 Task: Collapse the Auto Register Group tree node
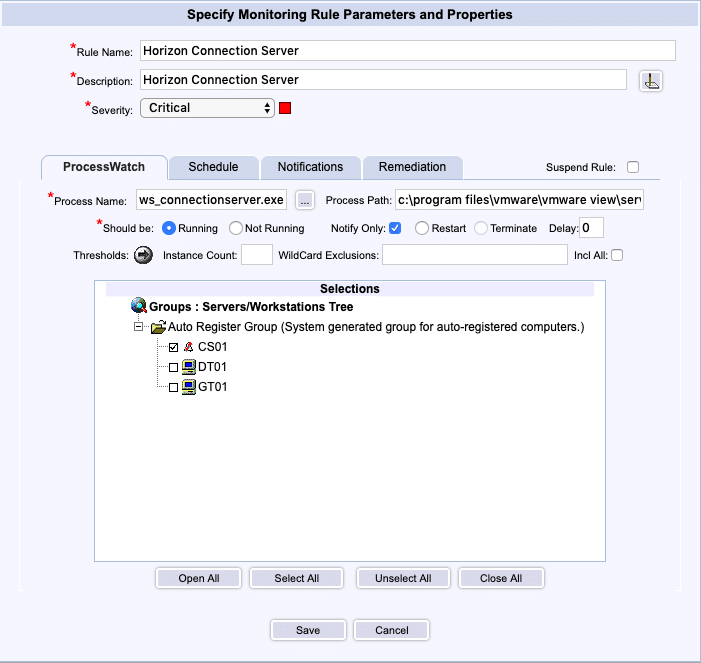139,327
